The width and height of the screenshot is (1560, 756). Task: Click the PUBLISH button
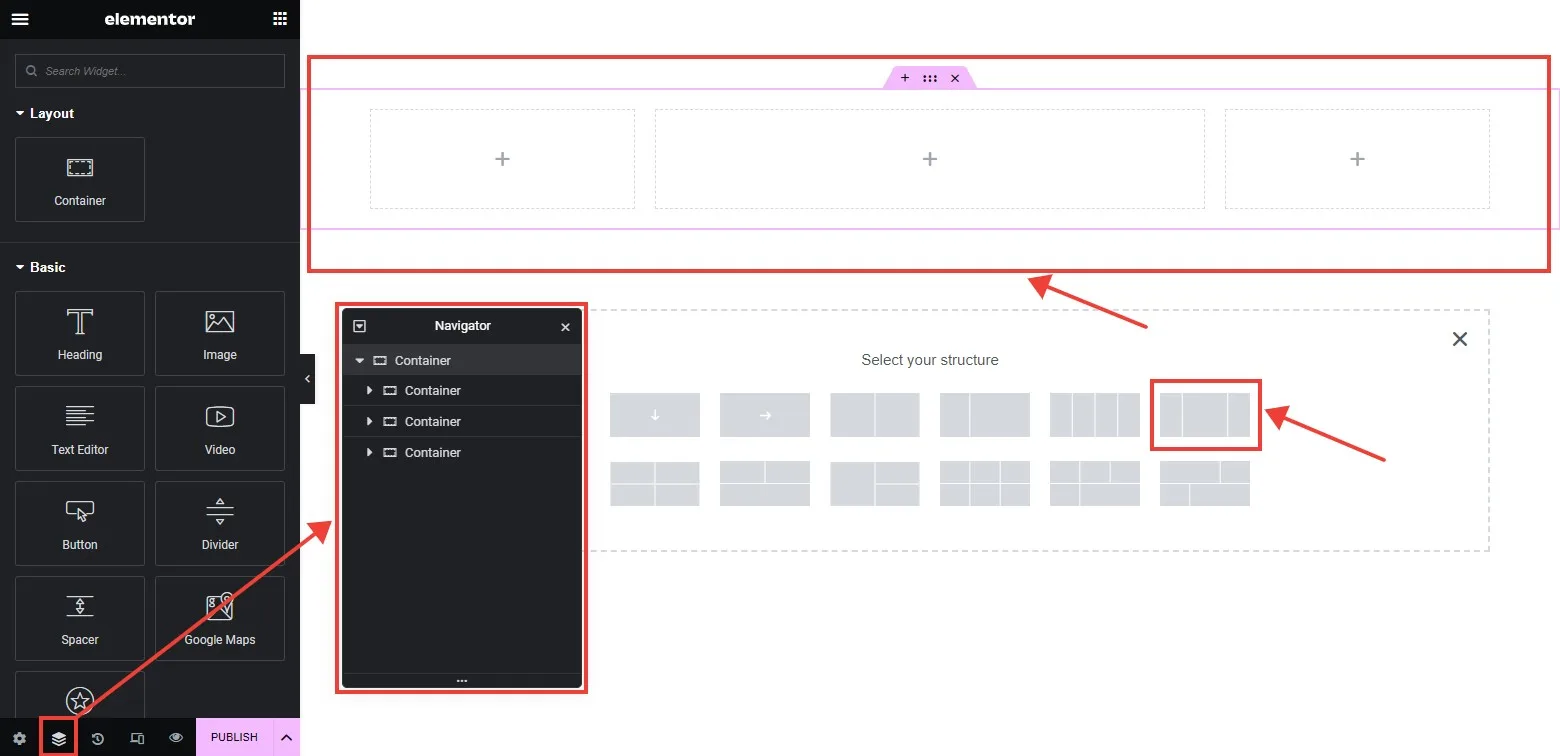tap(234, 738)
